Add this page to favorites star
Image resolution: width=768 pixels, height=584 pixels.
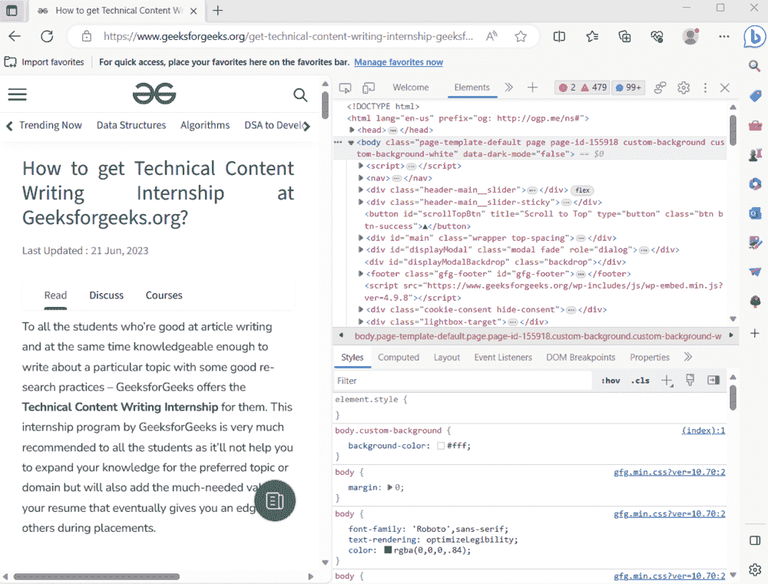click(x=521, y=36)
